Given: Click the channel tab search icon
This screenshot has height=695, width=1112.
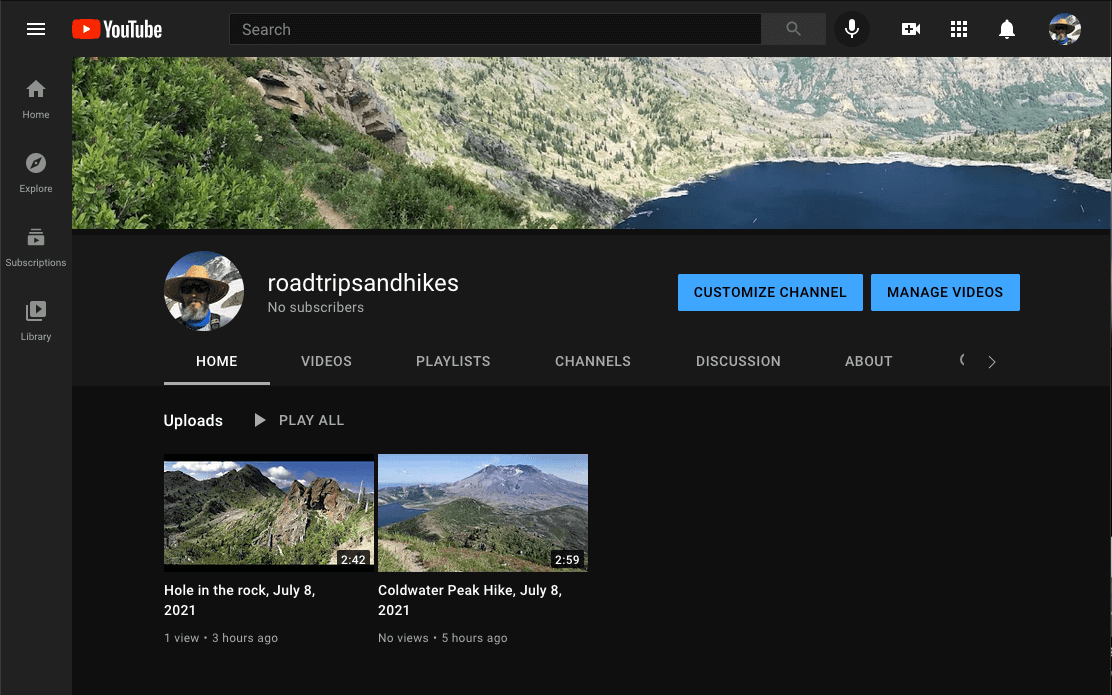Looking at the screenshot, I should pyautogui.click(x=962, y=360).
